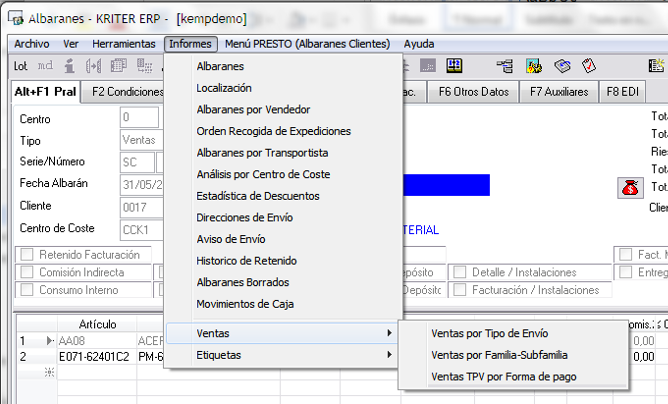Switch to the F6 Otros Datos tab
Image resolution: width=668 pixels, height=404 pixels.
[x=473, y=92]
